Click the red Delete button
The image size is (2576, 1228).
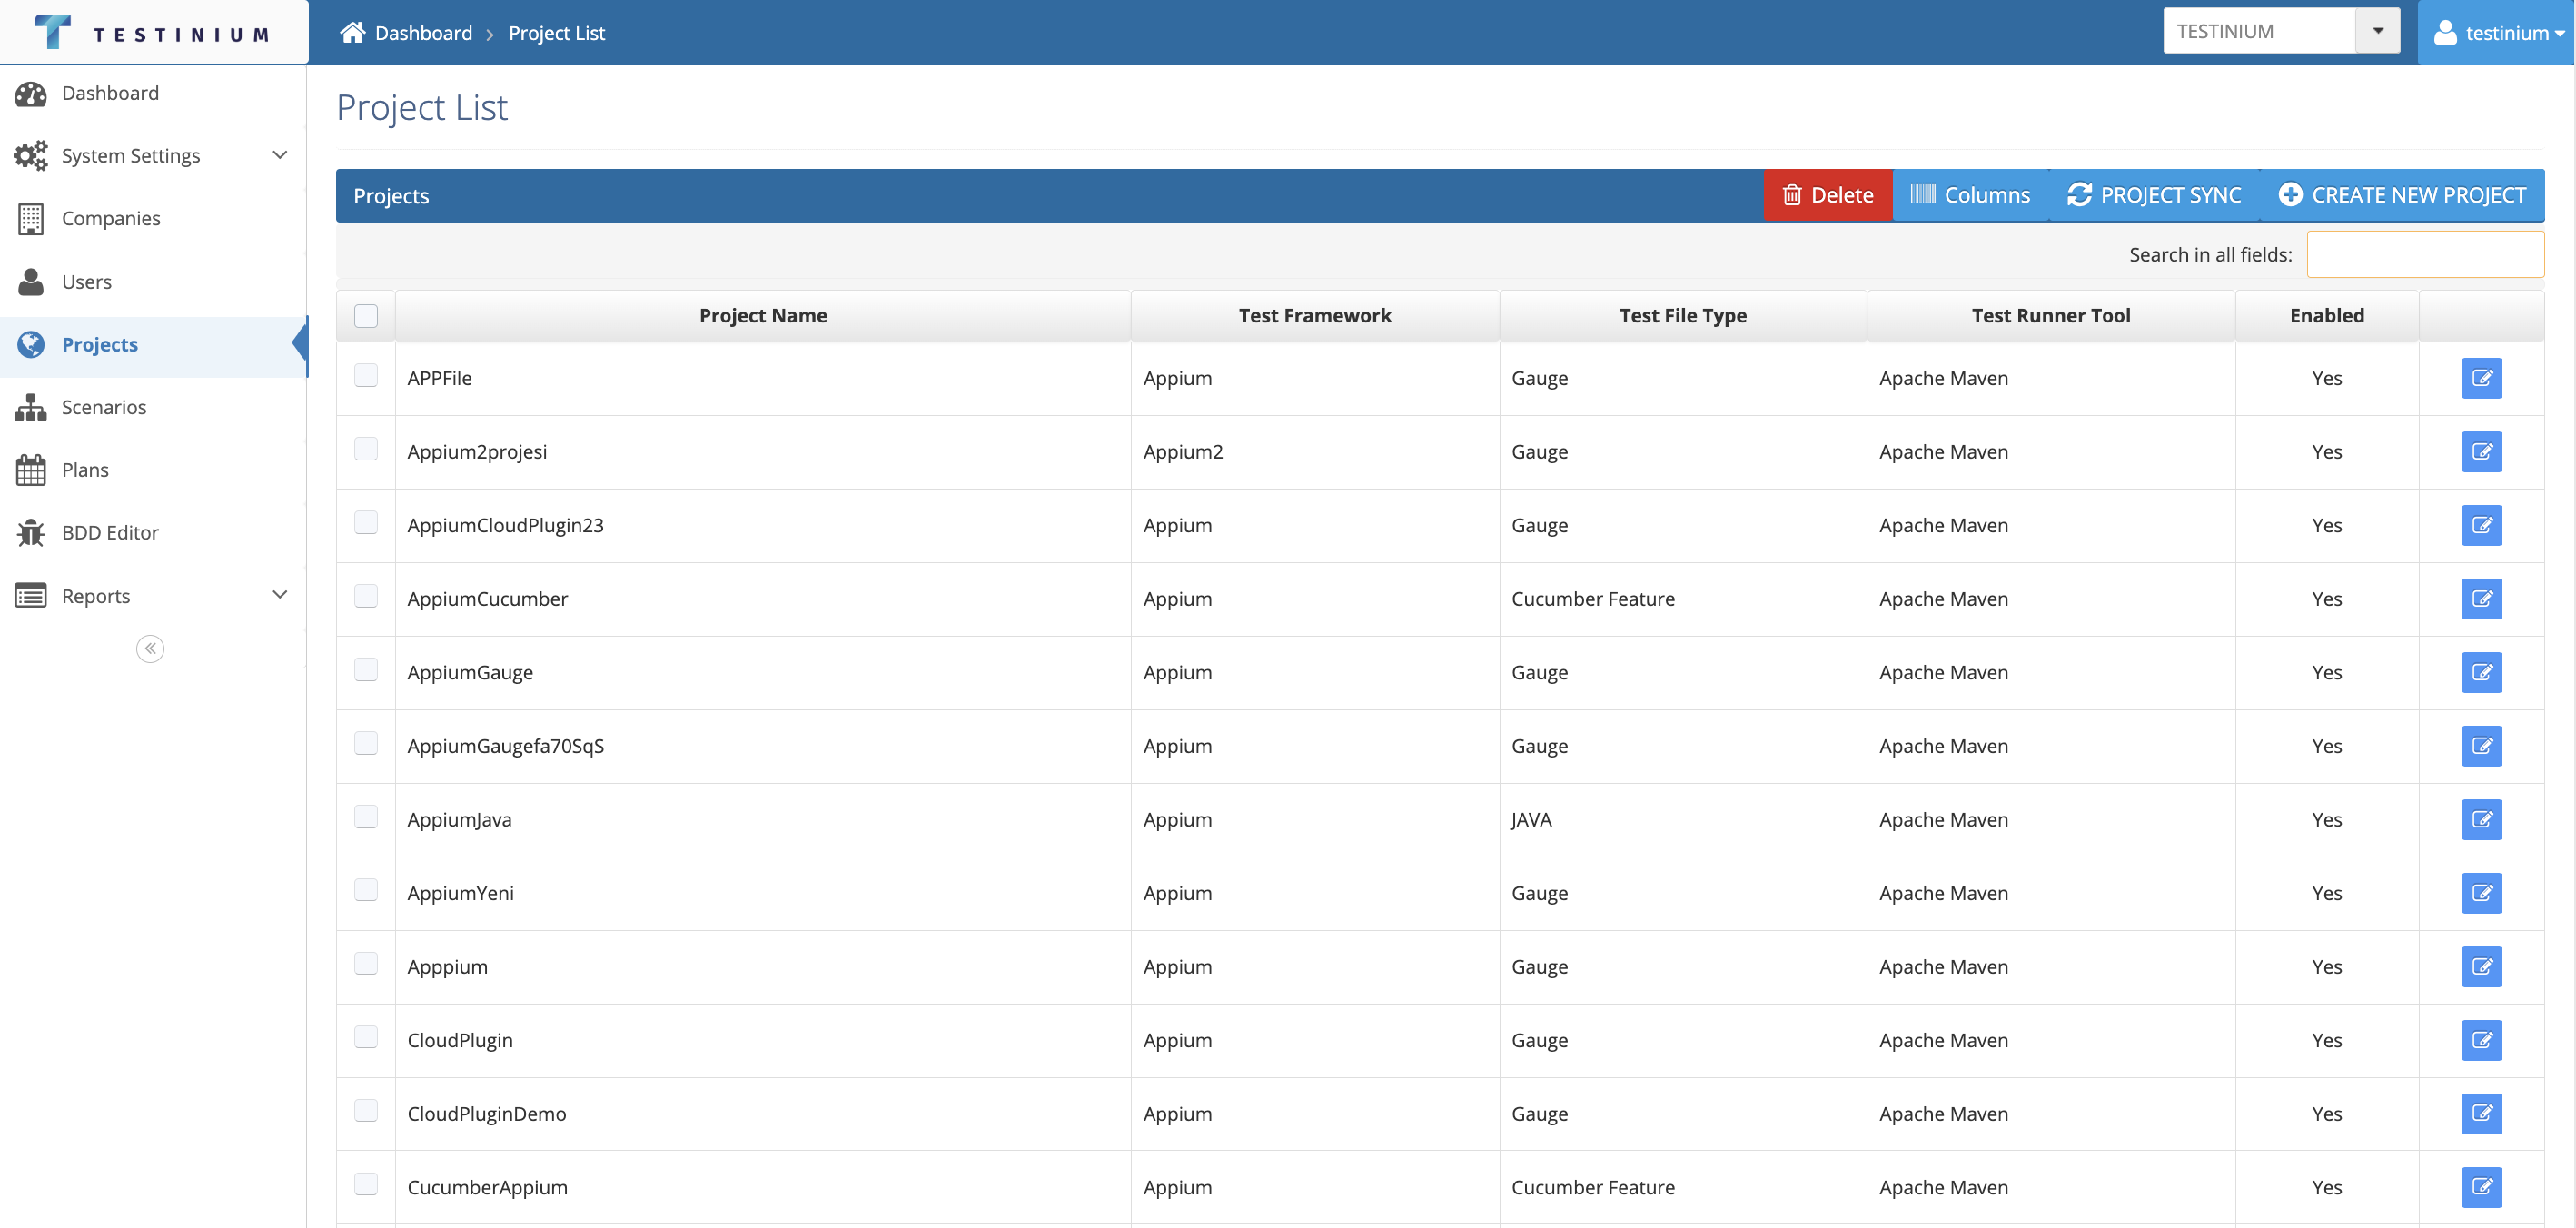coord(1827,195)
